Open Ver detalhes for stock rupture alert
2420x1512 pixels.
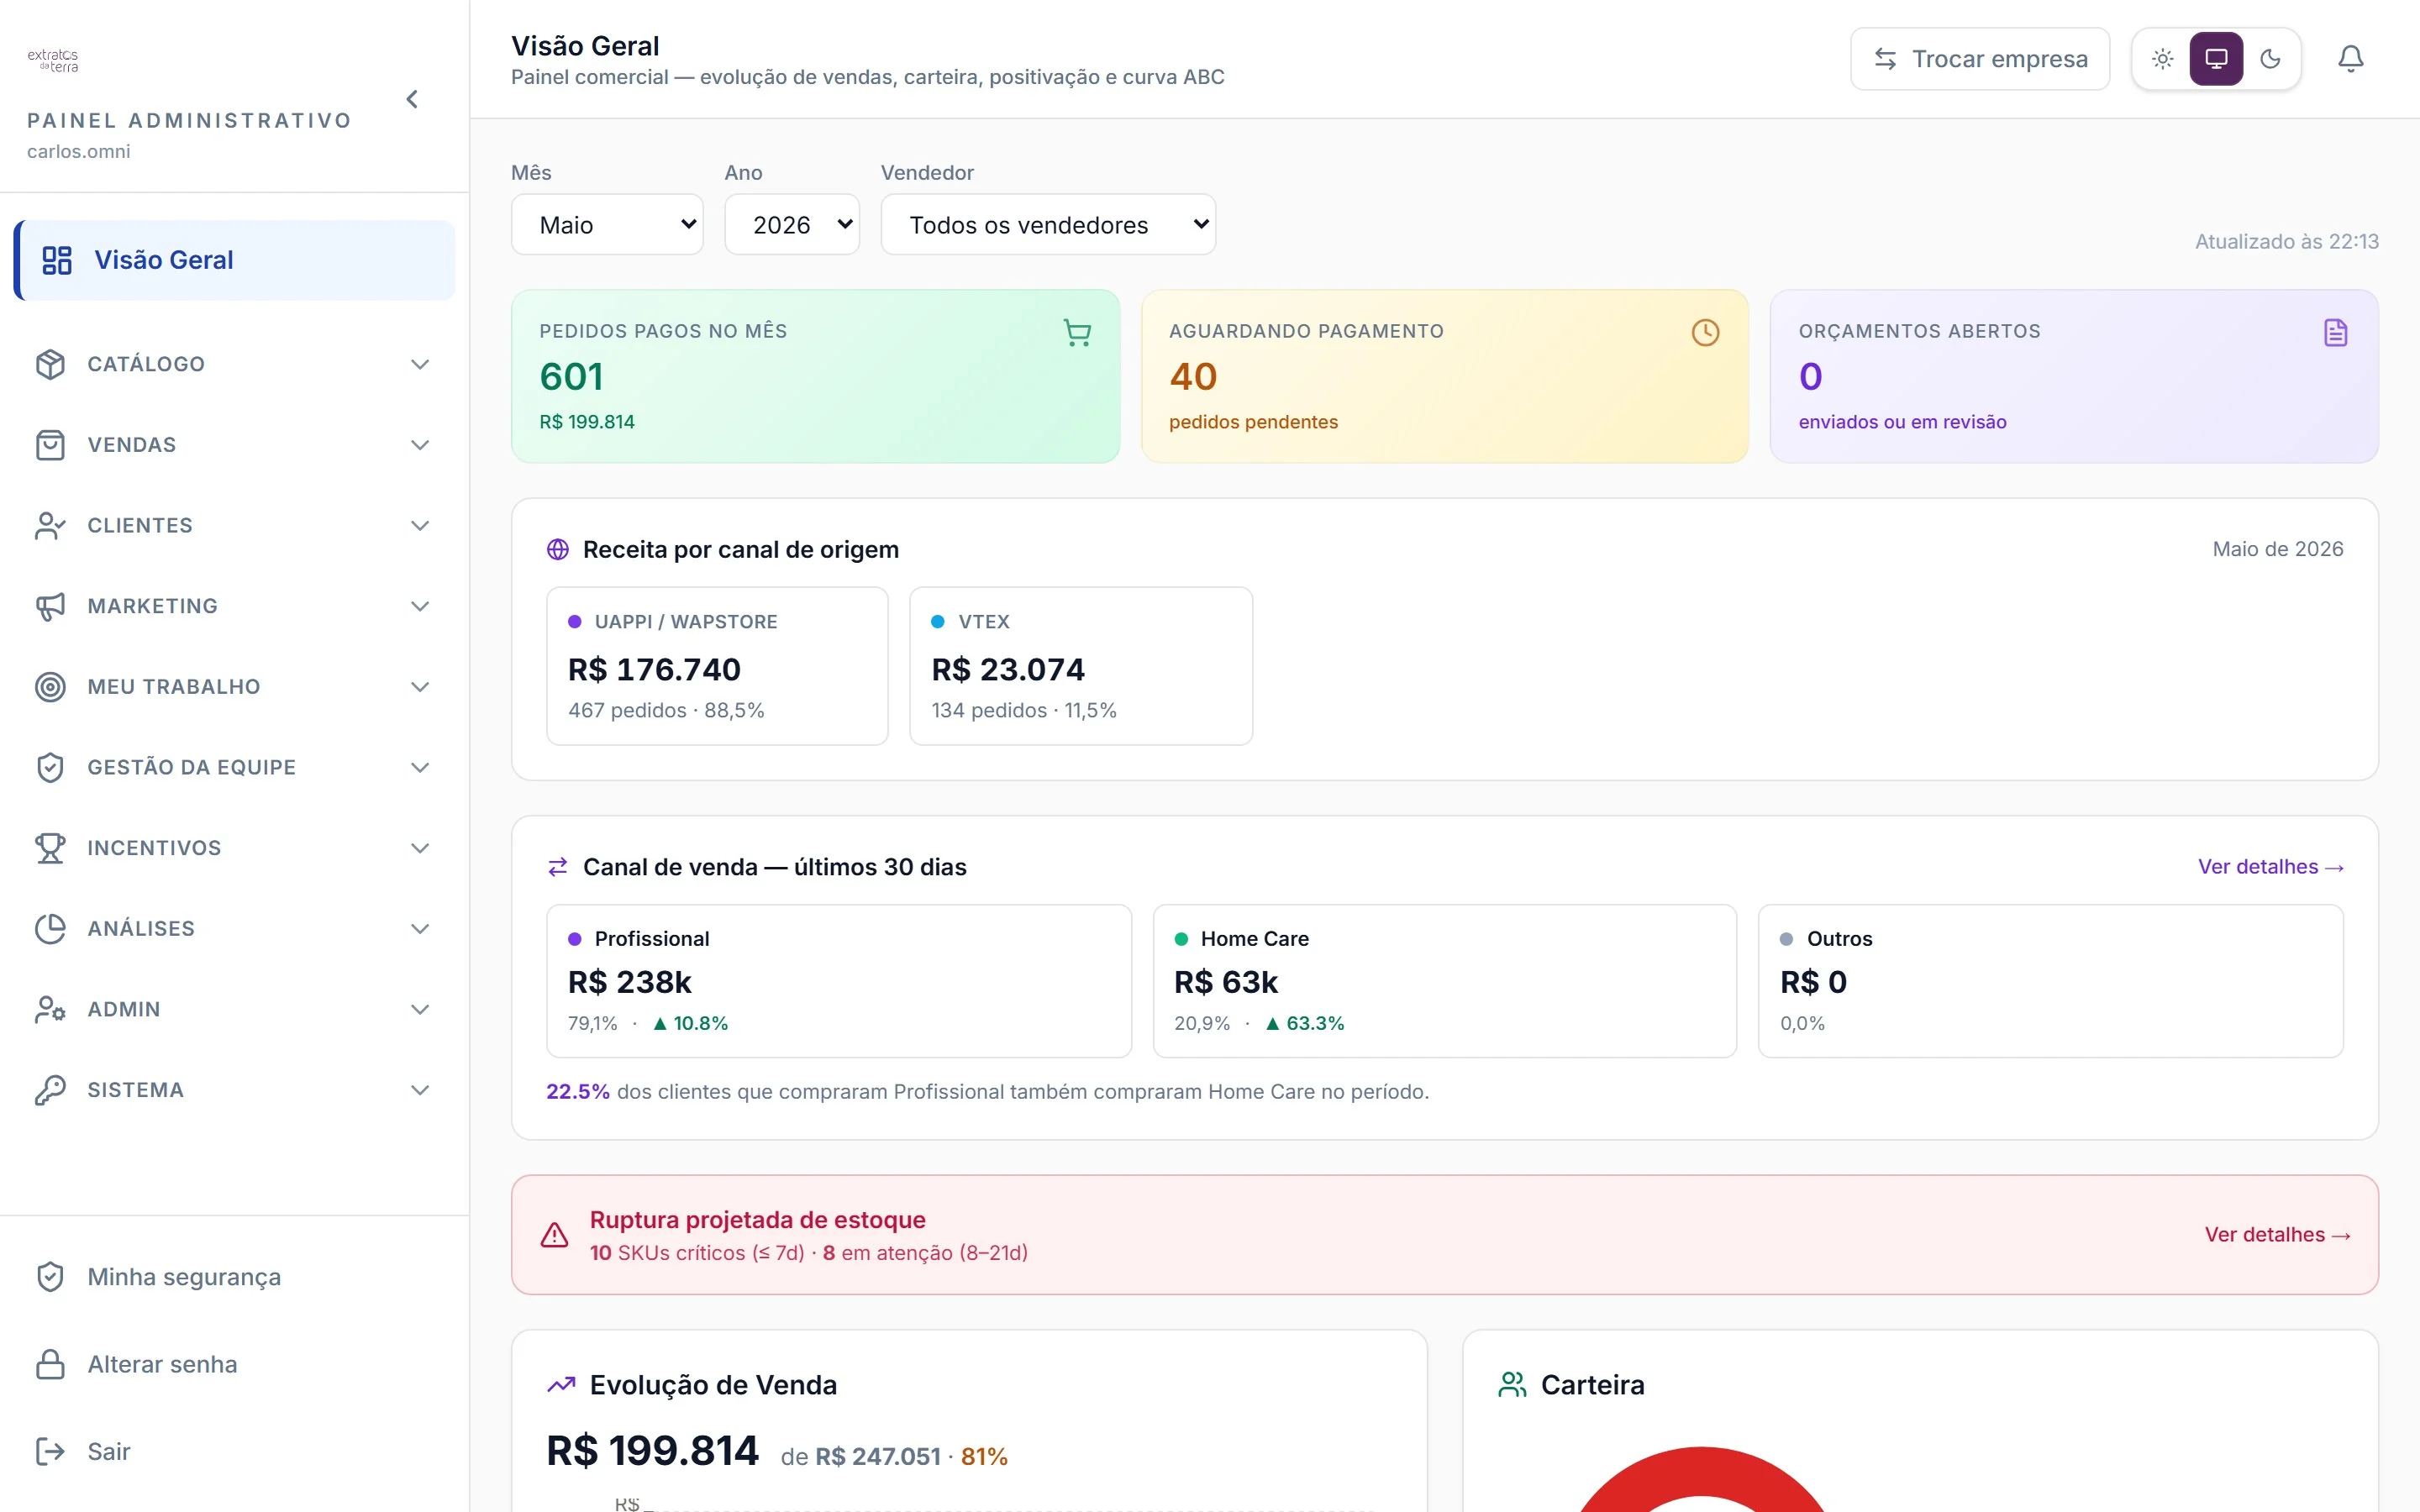point(2278,1235)
